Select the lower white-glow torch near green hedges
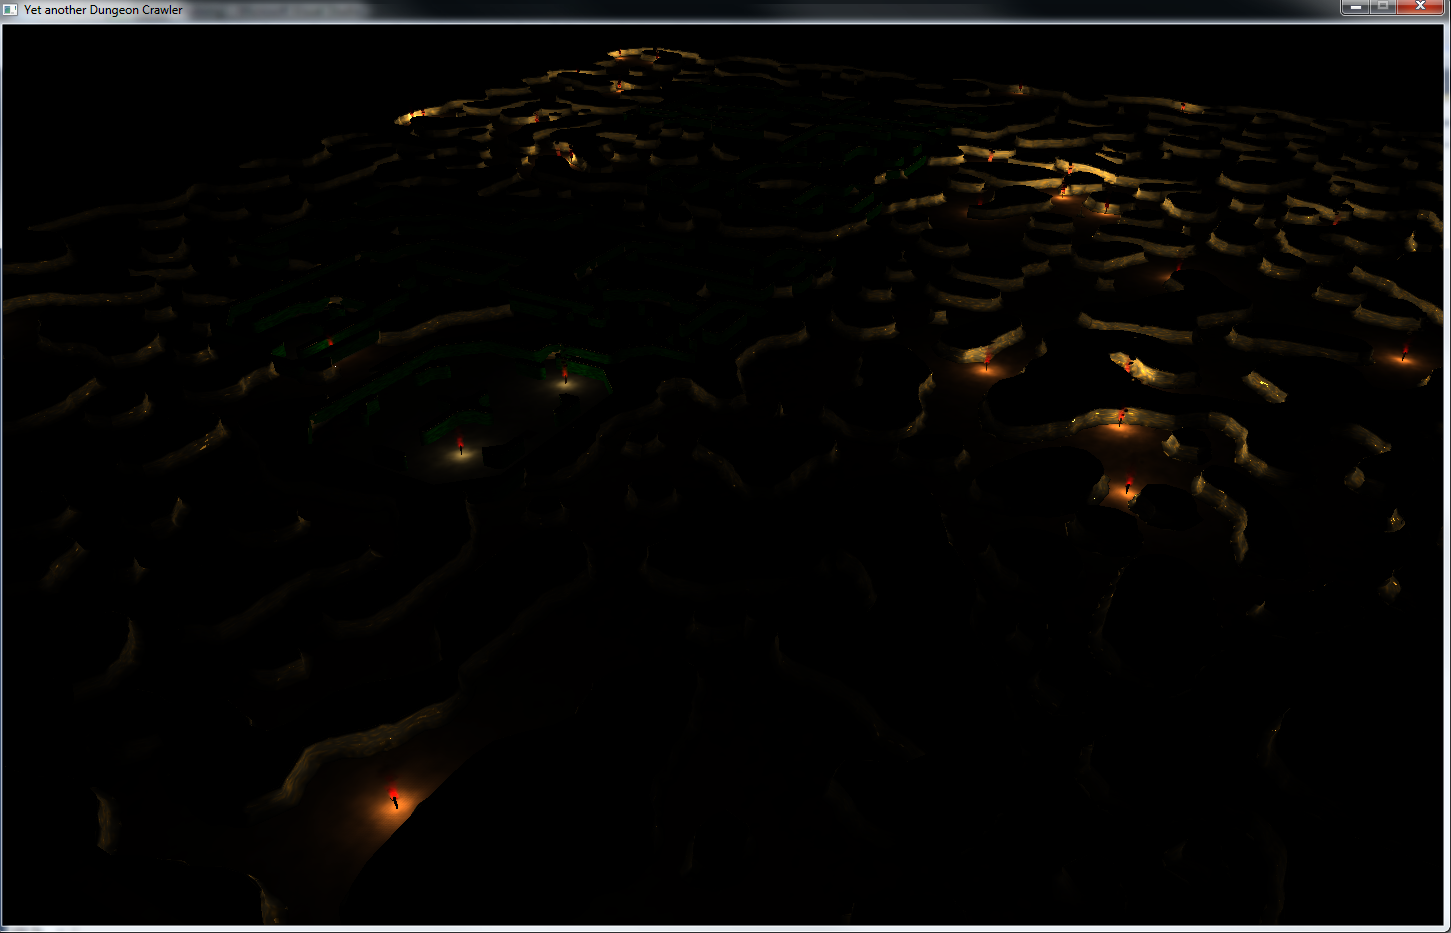This screenshot has height=933, width=1451. (x=460, y=444)
